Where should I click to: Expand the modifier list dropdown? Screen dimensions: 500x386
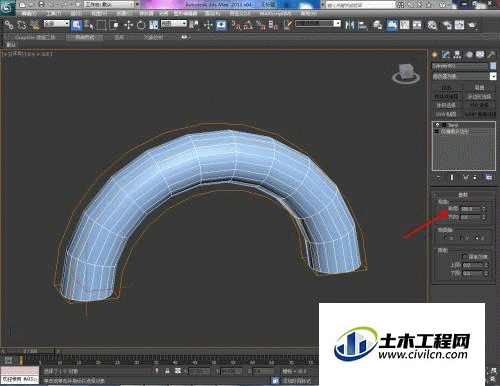[493, 76]
